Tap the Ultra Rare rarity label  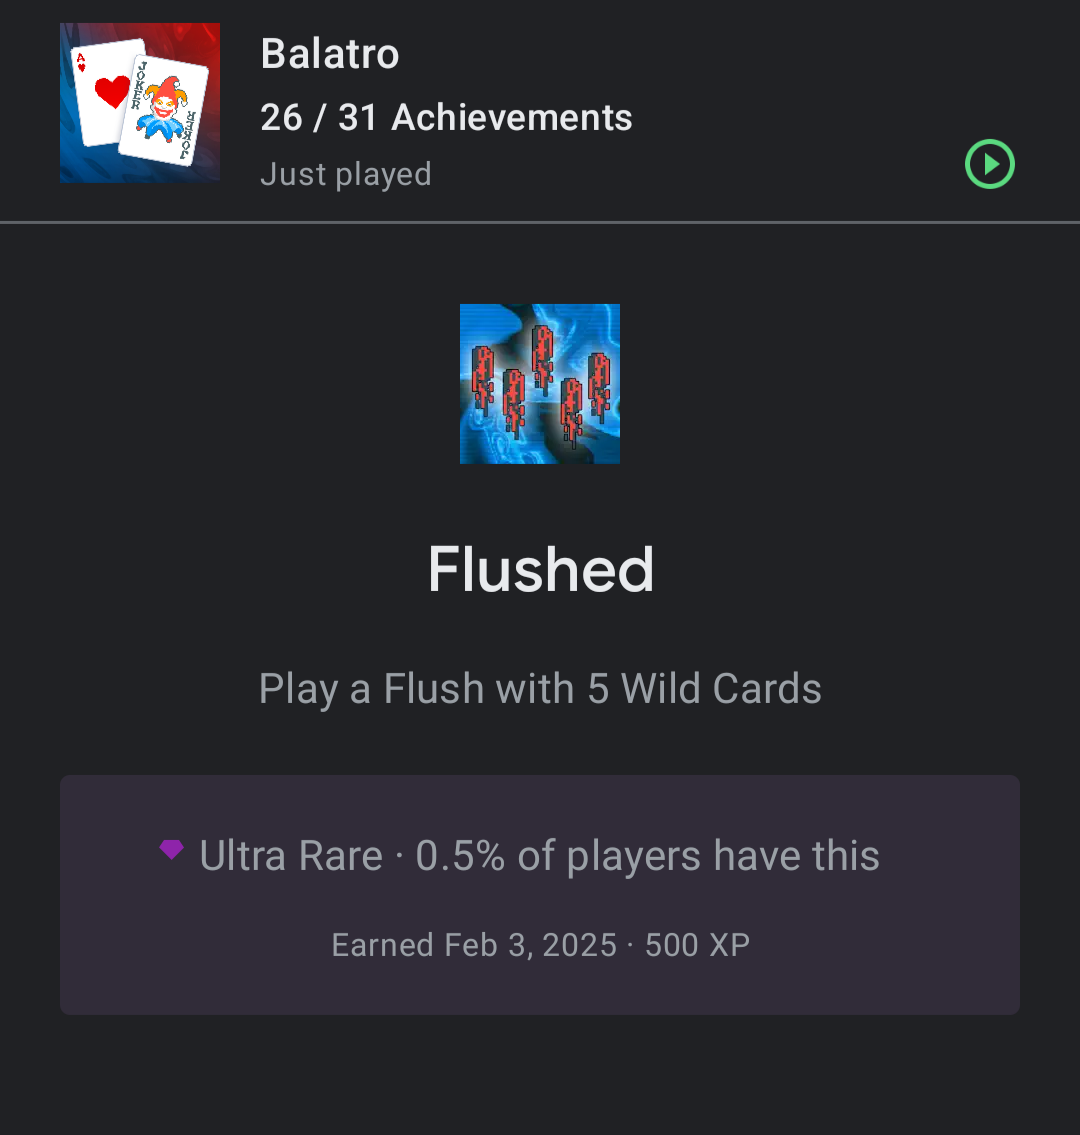pyautogui.click(x=291, y=856)
